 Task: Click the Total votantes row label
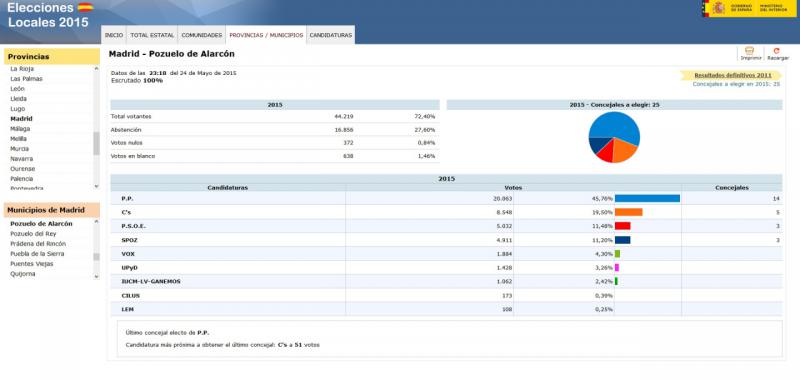coord(131,117)
